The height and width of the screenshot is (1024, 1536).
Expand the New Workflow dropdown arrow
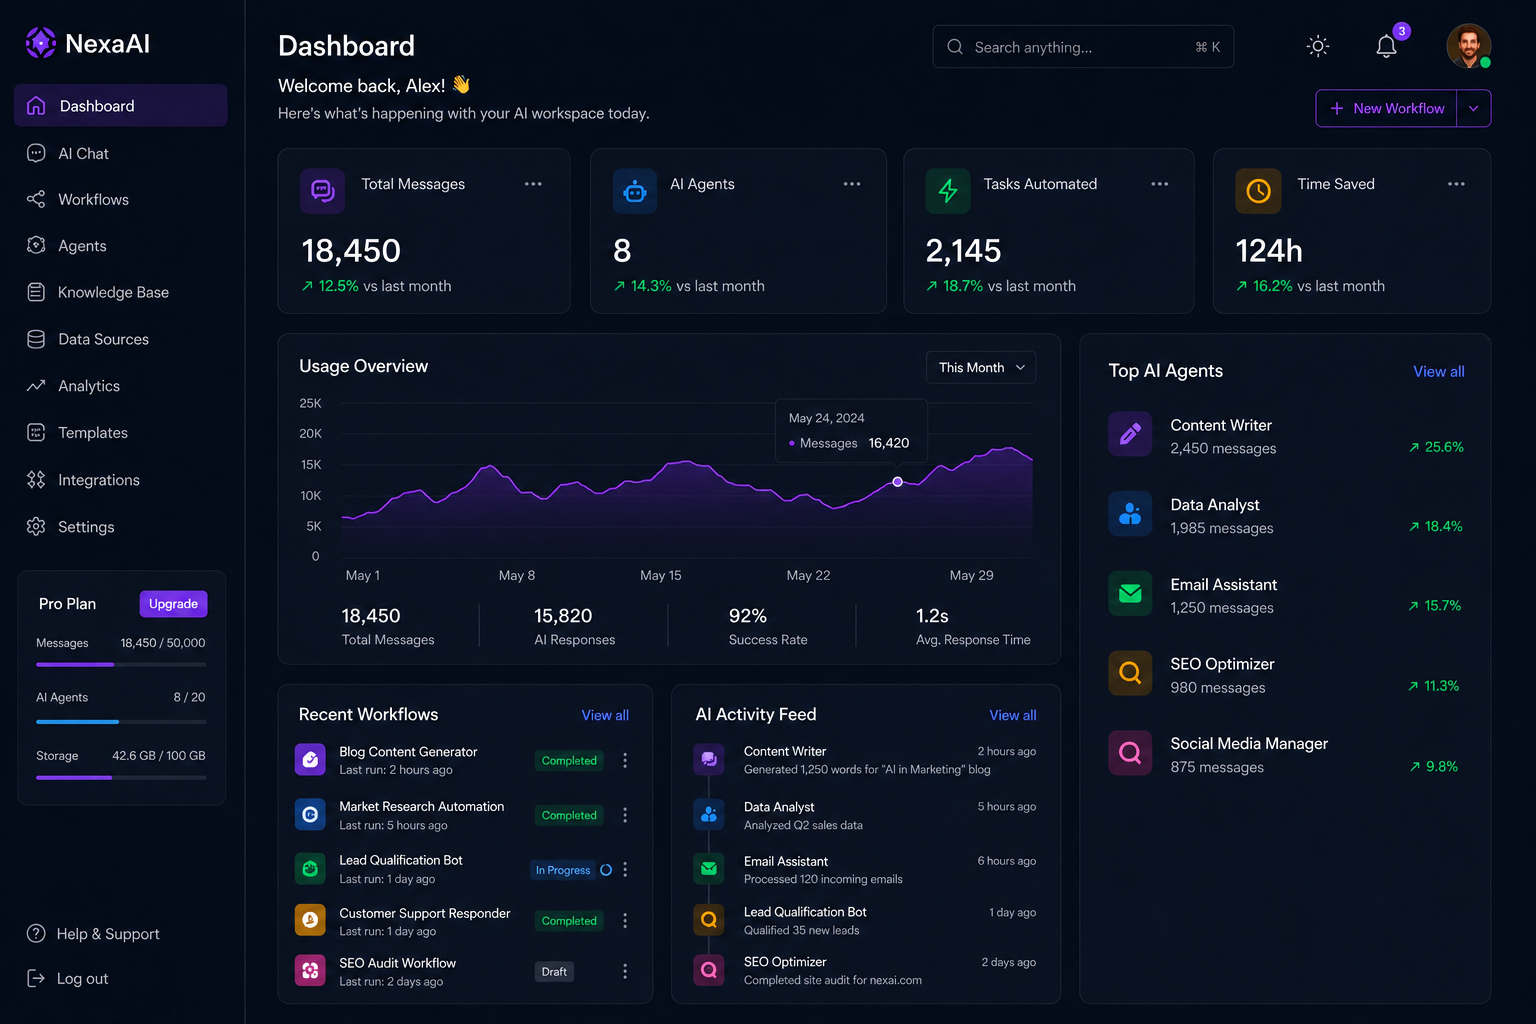1474,108
